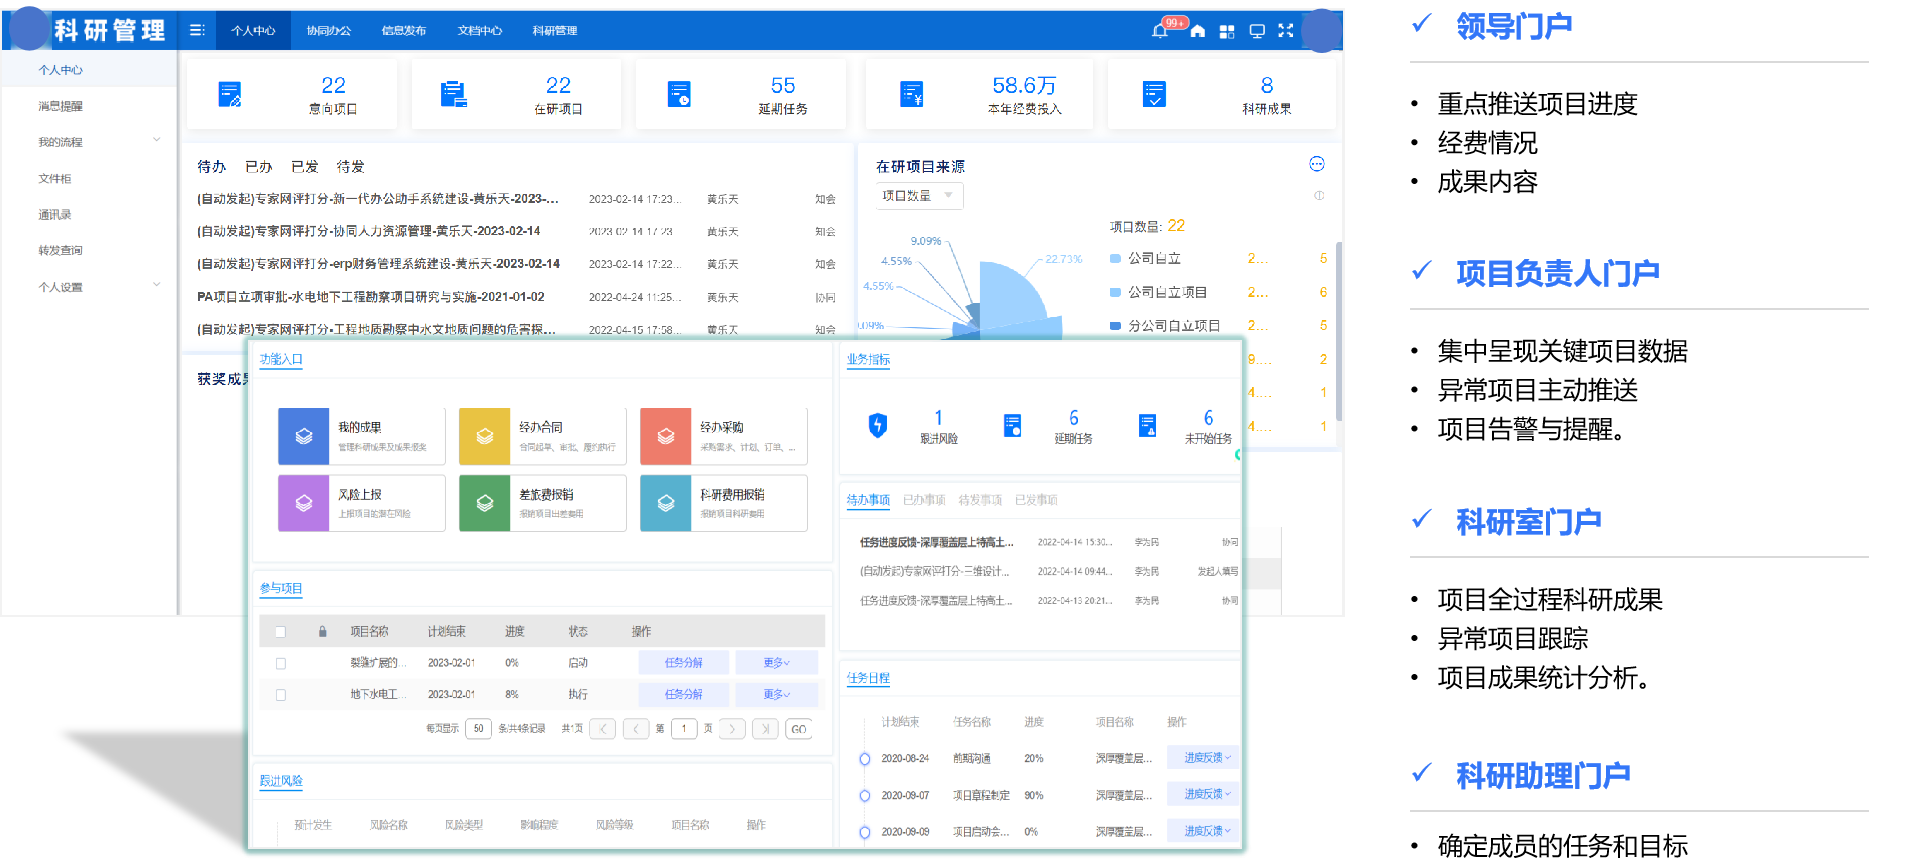Select the 已办事项 tab
Image resolution: width=1911 pixels, height=868 pixels.
coord(924,500)
